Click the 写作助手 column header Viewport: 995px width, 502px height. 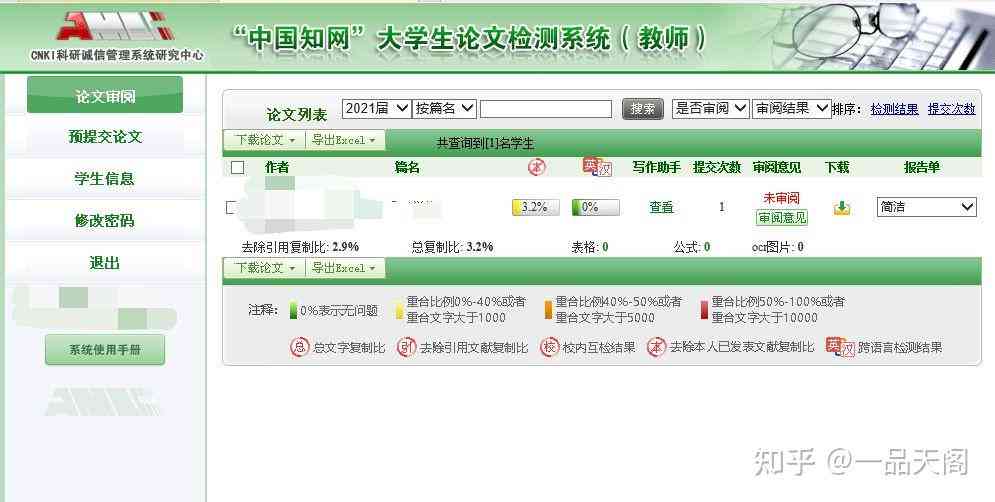pos(656,168)
